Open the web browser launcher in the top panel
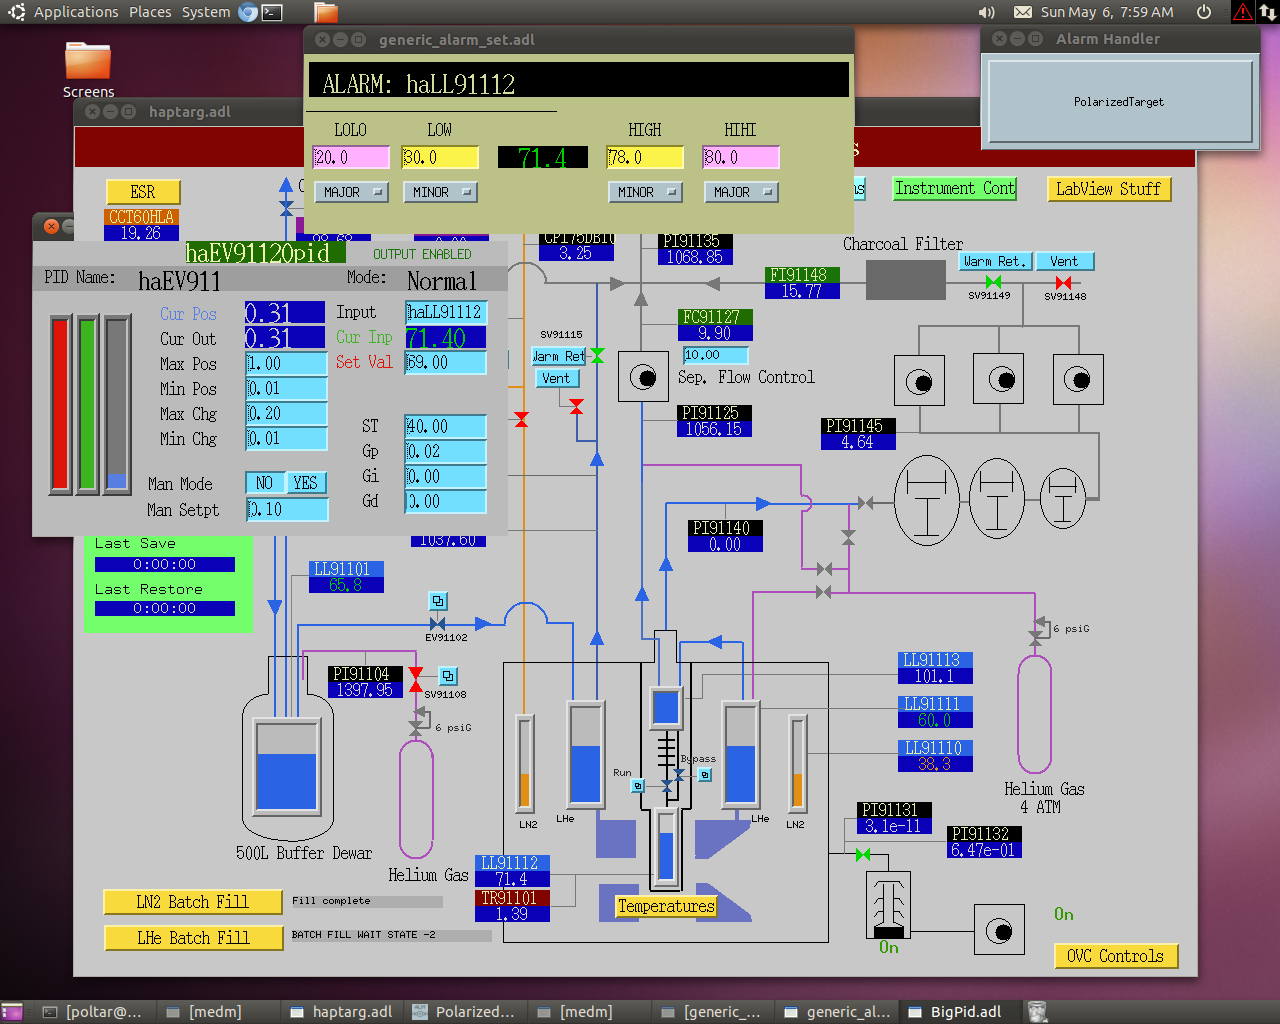This screenshot has width=1280, height=1024. [248, 12]
